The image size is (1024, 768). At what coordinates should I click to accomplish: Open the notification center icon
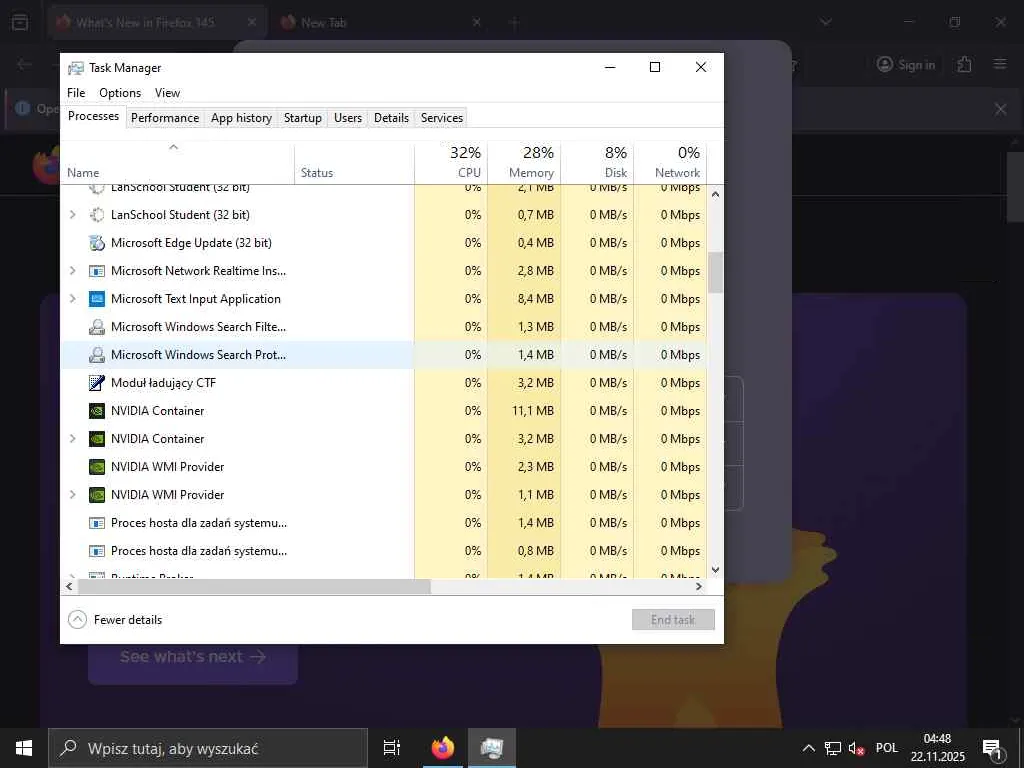click(992, 749)
